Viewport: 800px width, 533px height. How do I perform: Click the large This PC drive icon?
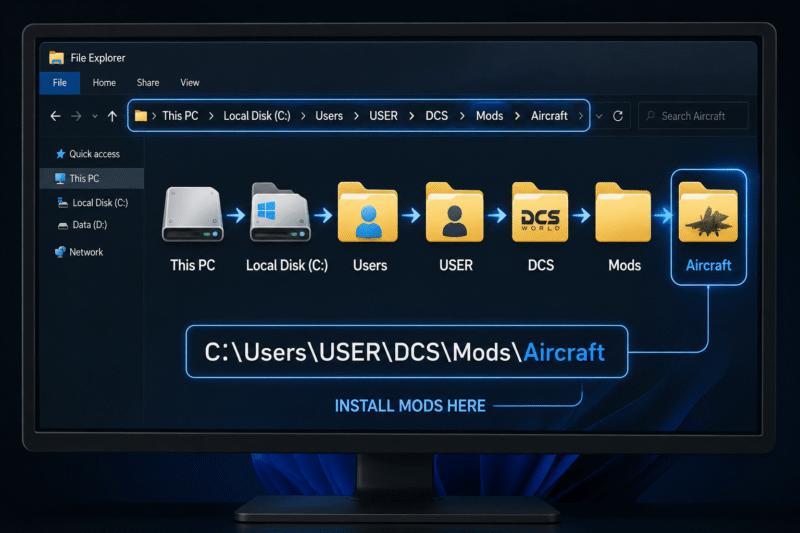point(193,214)
